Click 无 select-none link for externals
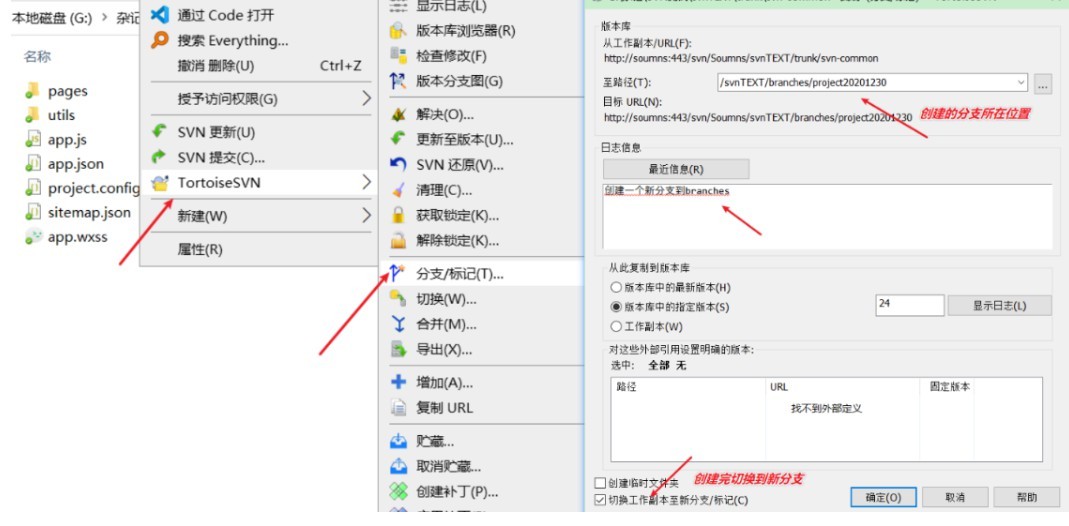Image resolution: width=1069 pixels, height=526 pixels. tap(680, 365)
